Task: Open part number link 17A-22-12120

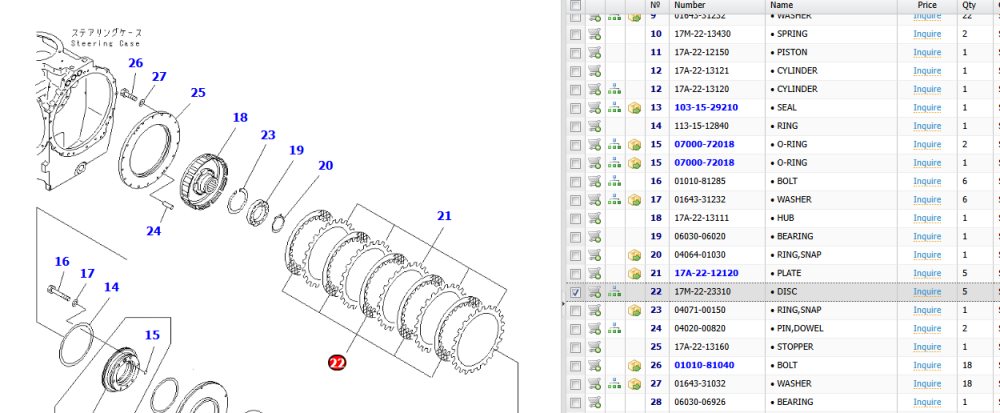Action: point(706,273)
